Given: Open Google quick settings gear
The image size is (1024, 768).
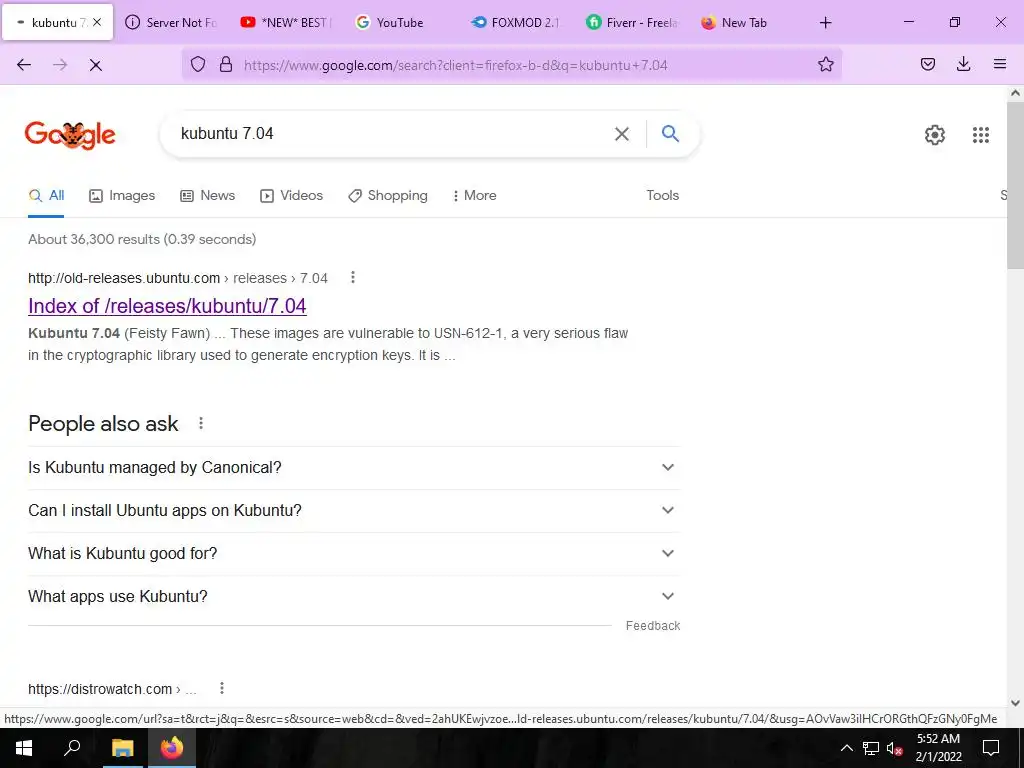Looking at the screenshot, I should pos(935,135).
